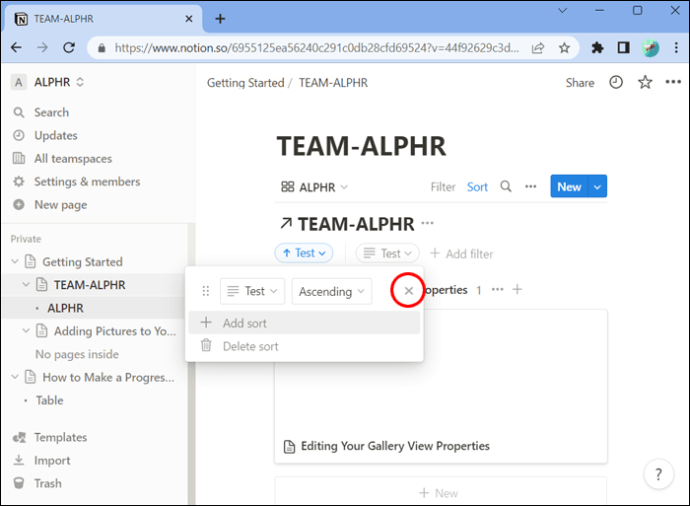Open the browser extensions puzzle icon
The image size is (690, 506).
pyautogui.click(x=597, y=48)
